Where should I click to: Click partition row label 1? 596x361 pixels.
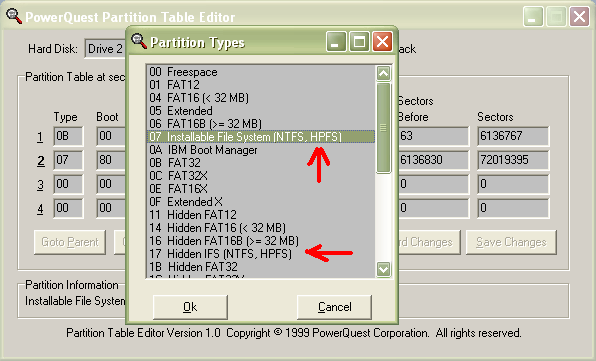(40, 137)
